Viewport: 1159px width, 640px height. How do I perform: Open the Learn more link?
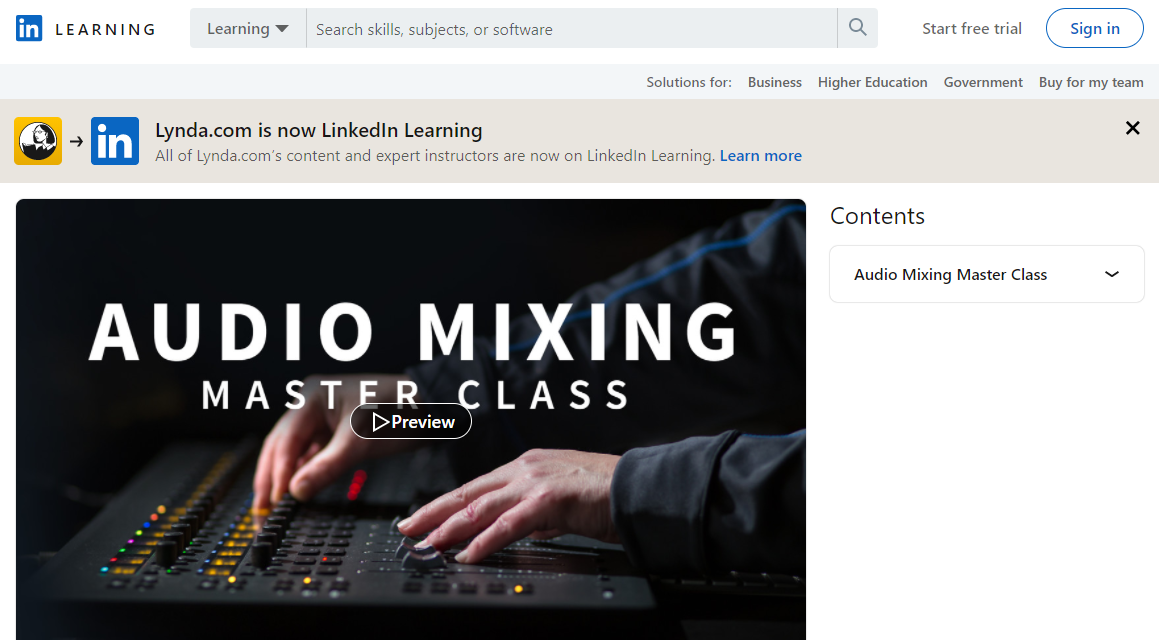(761, 155)
